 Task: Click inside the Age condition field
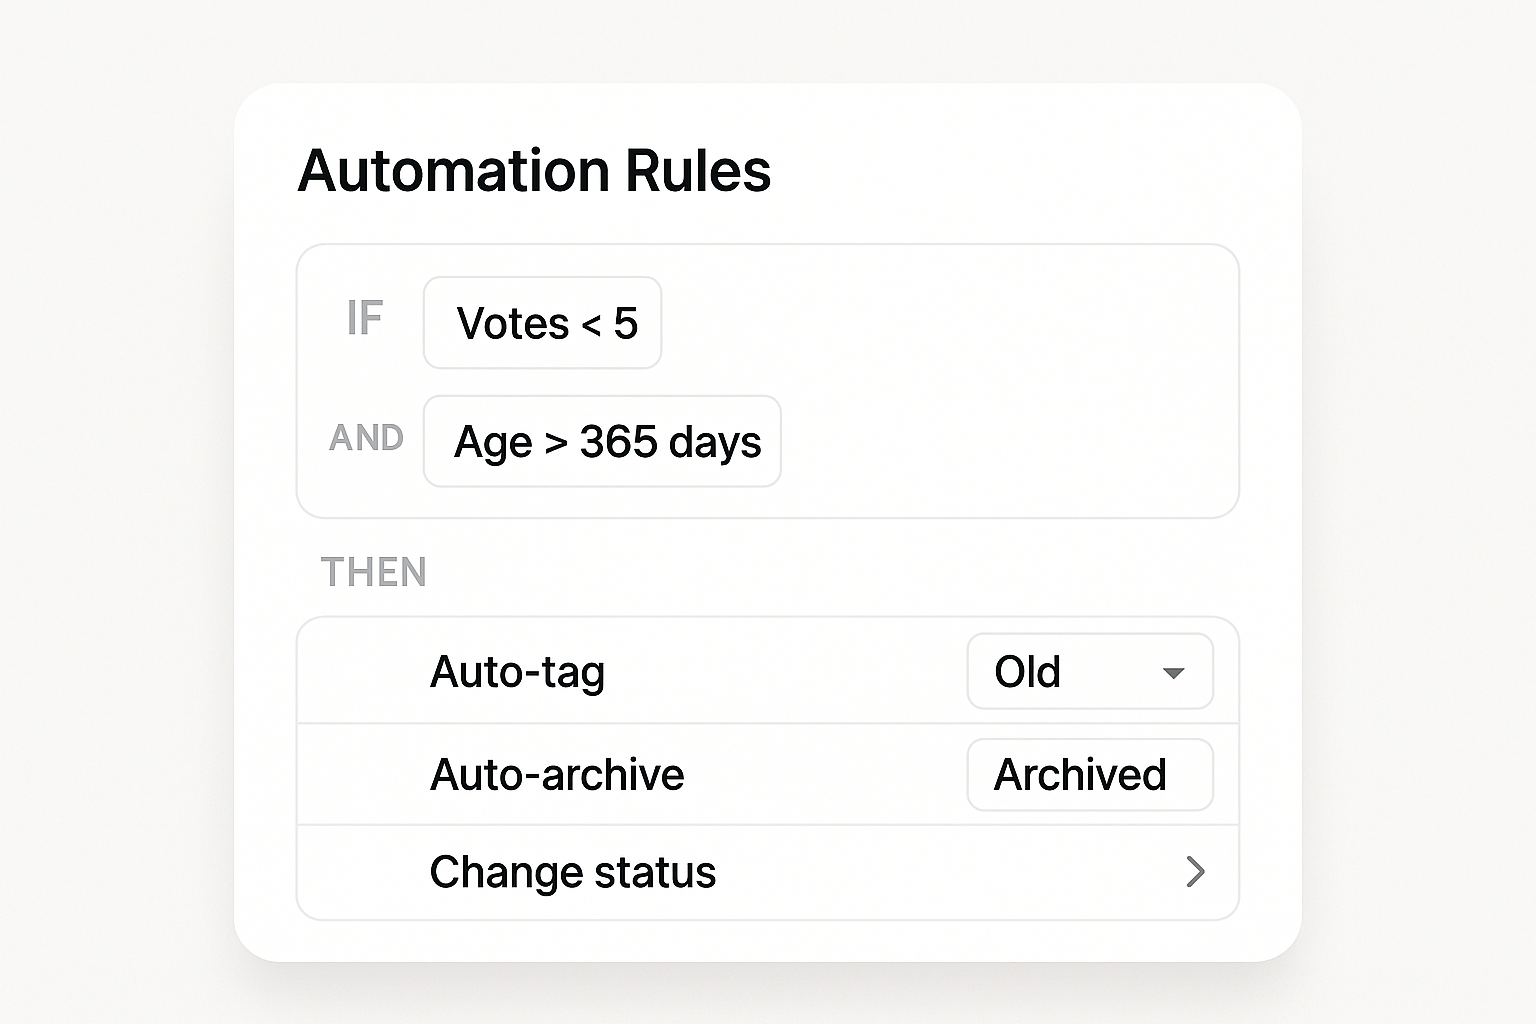tap(601, 441)
